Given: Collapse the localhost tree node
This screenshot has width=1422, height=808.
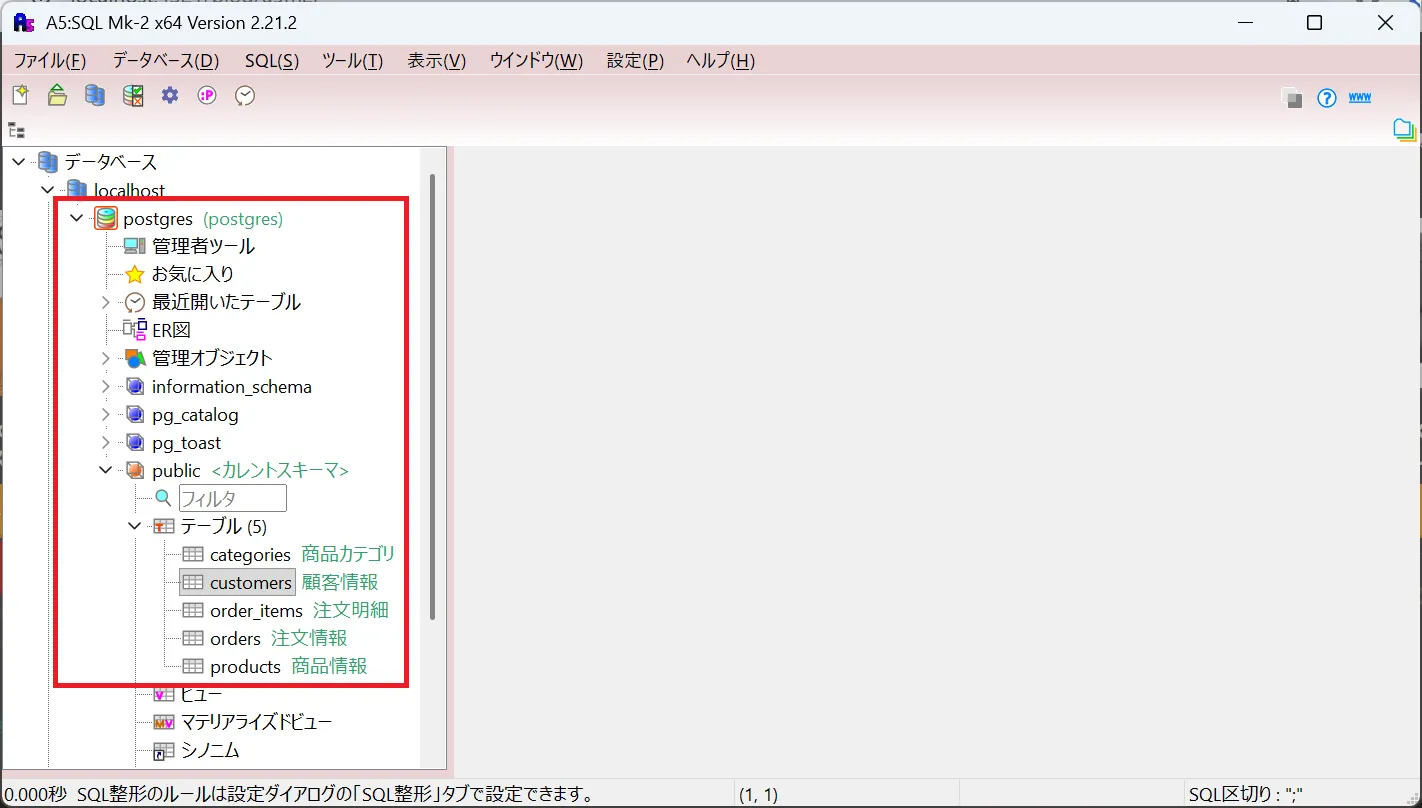Looking at the screenshot, I should click(47, 190).
